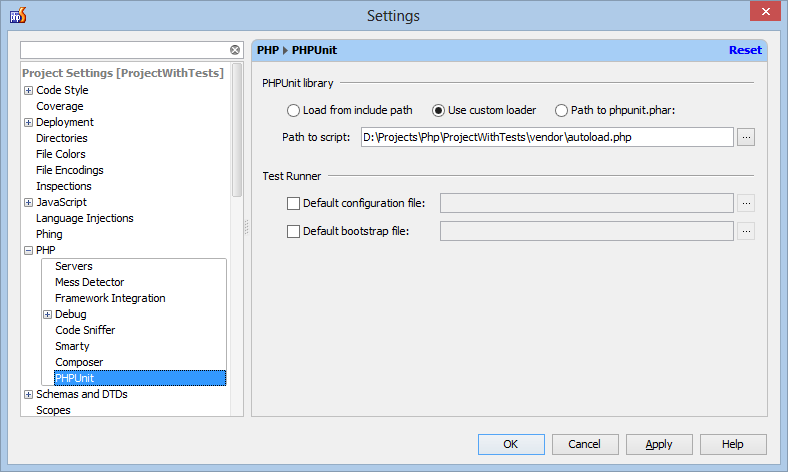Open the Composer settings page
This screenshot has width=788, height=472.
[x=79, y=362]
